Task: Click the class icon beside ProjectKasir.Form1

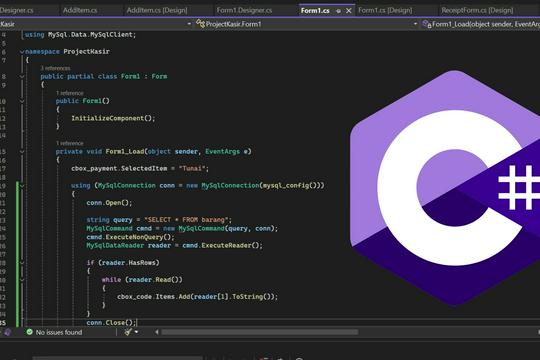Action: point(200,23)
